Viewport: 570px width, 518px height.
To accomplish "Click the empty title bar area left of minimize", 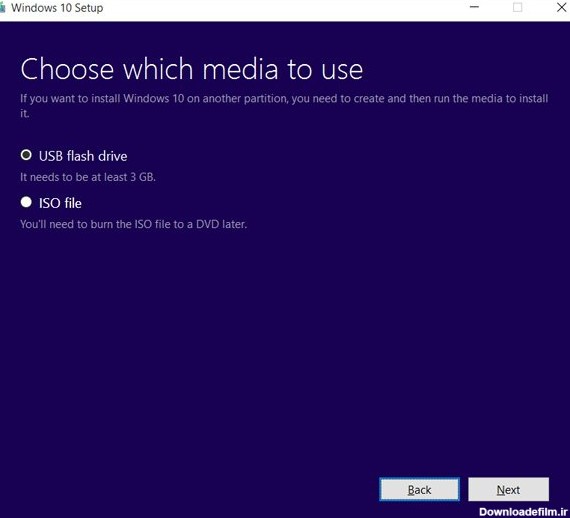I will coord(284,8).
